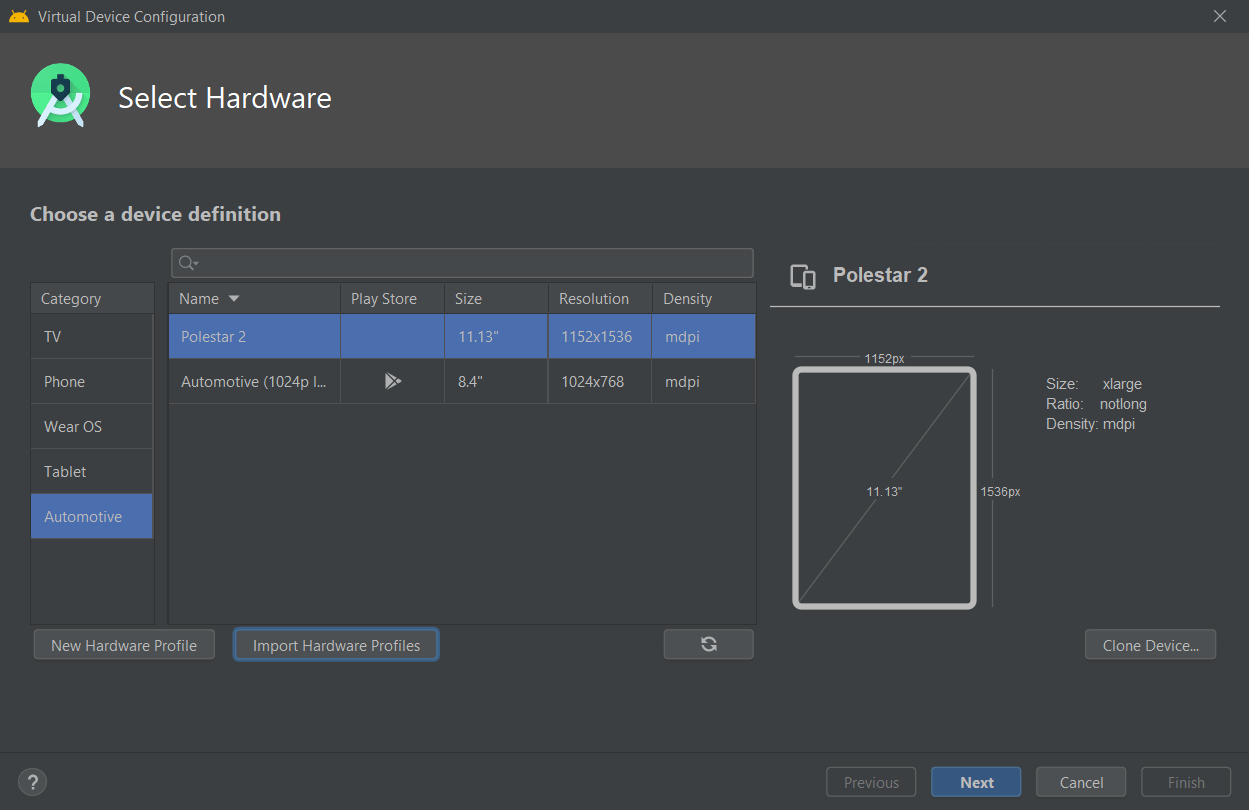Click the help question mark icon
Image resolution: width=1249 pixels, height=810 pixels.
click(33, 782)
